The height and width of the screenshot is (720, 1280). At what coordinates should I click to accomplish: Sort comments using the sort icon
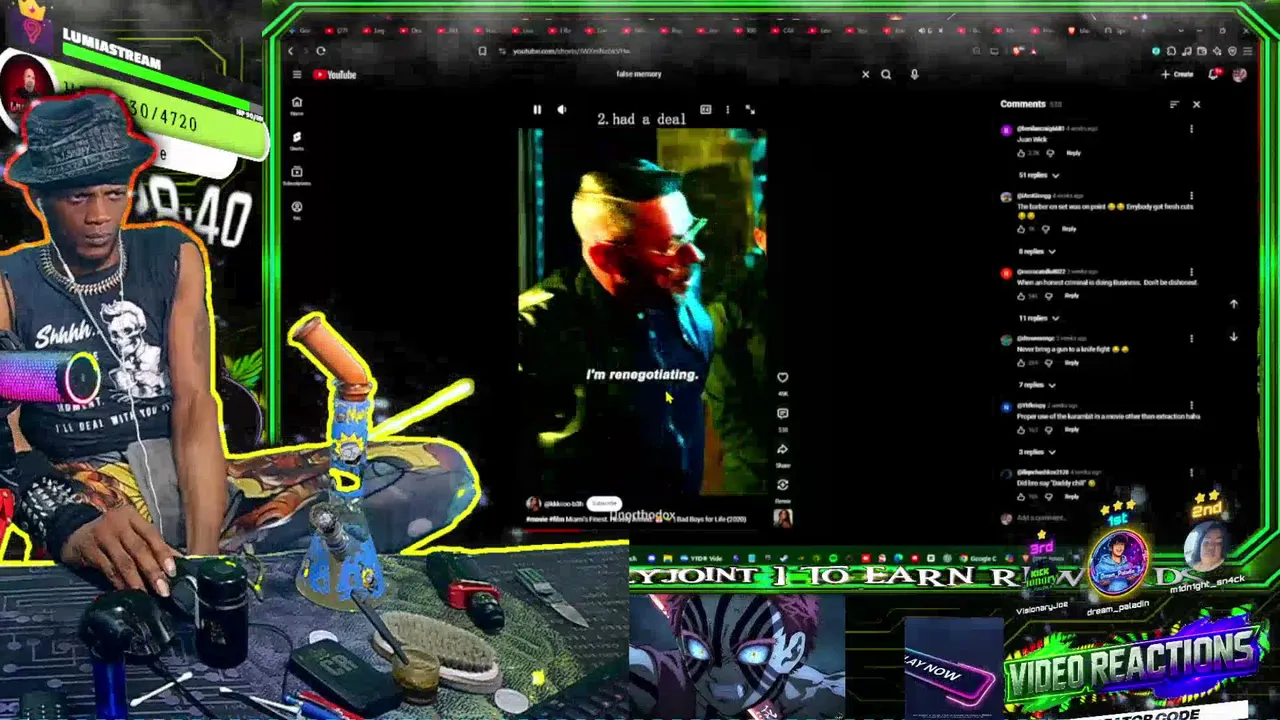point(1174,104)
